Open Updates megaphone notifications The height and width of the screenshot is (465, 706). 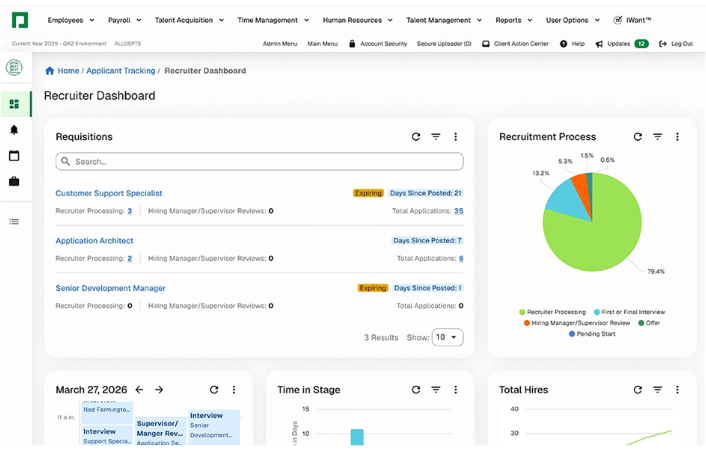(x=599, y=44)
